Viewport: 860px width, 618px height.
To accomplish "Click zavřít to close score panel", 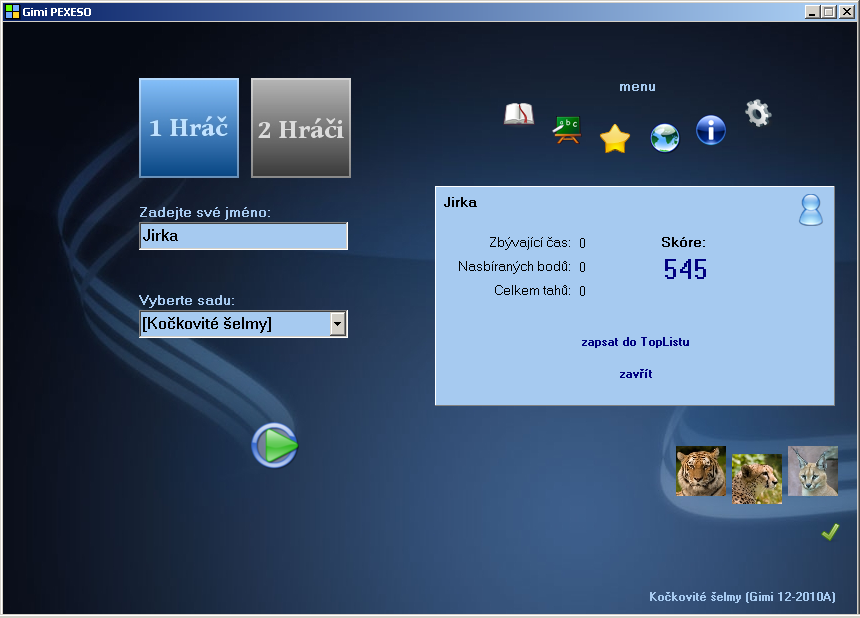I will tap(636, 374).
